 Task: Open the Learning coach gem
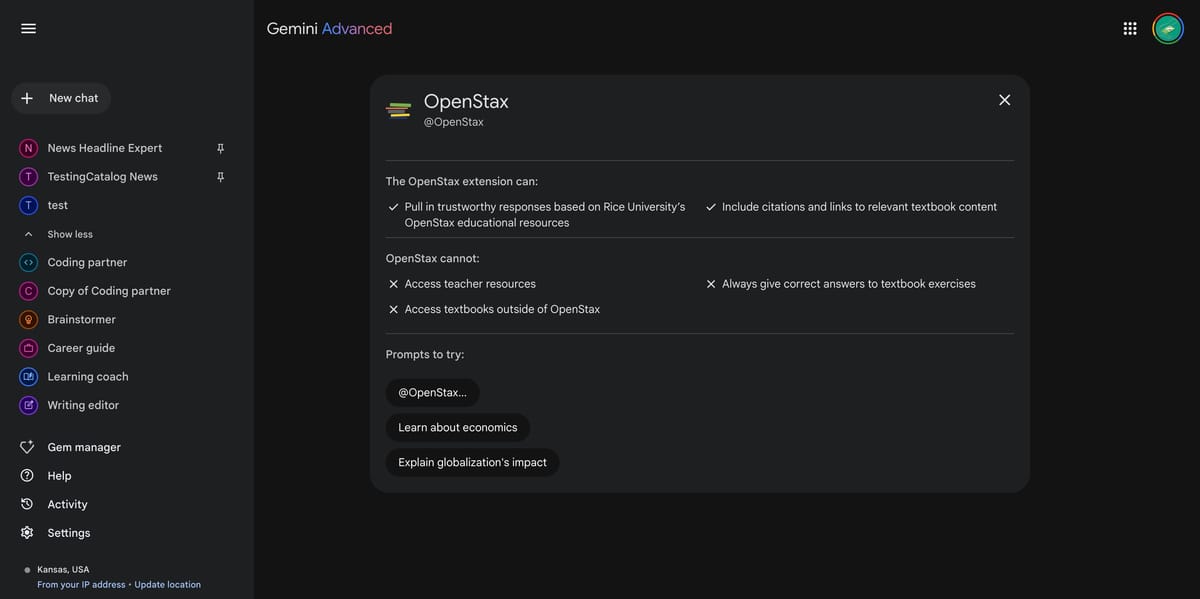[x=87, y=375]
